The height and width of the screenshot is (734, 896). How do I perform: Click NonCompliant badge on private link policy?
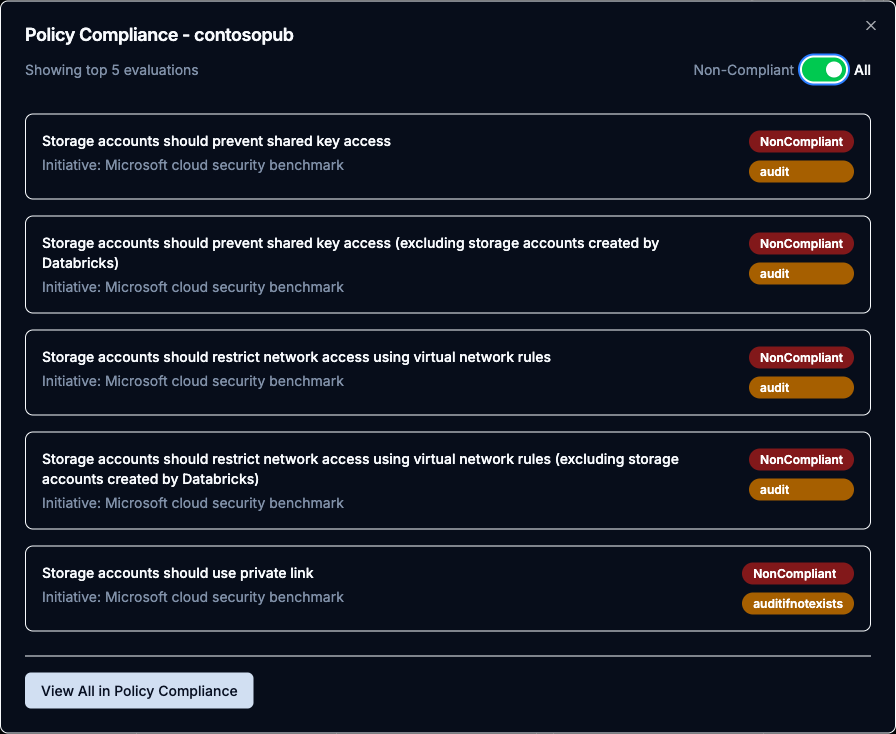(x=798, y=574)
